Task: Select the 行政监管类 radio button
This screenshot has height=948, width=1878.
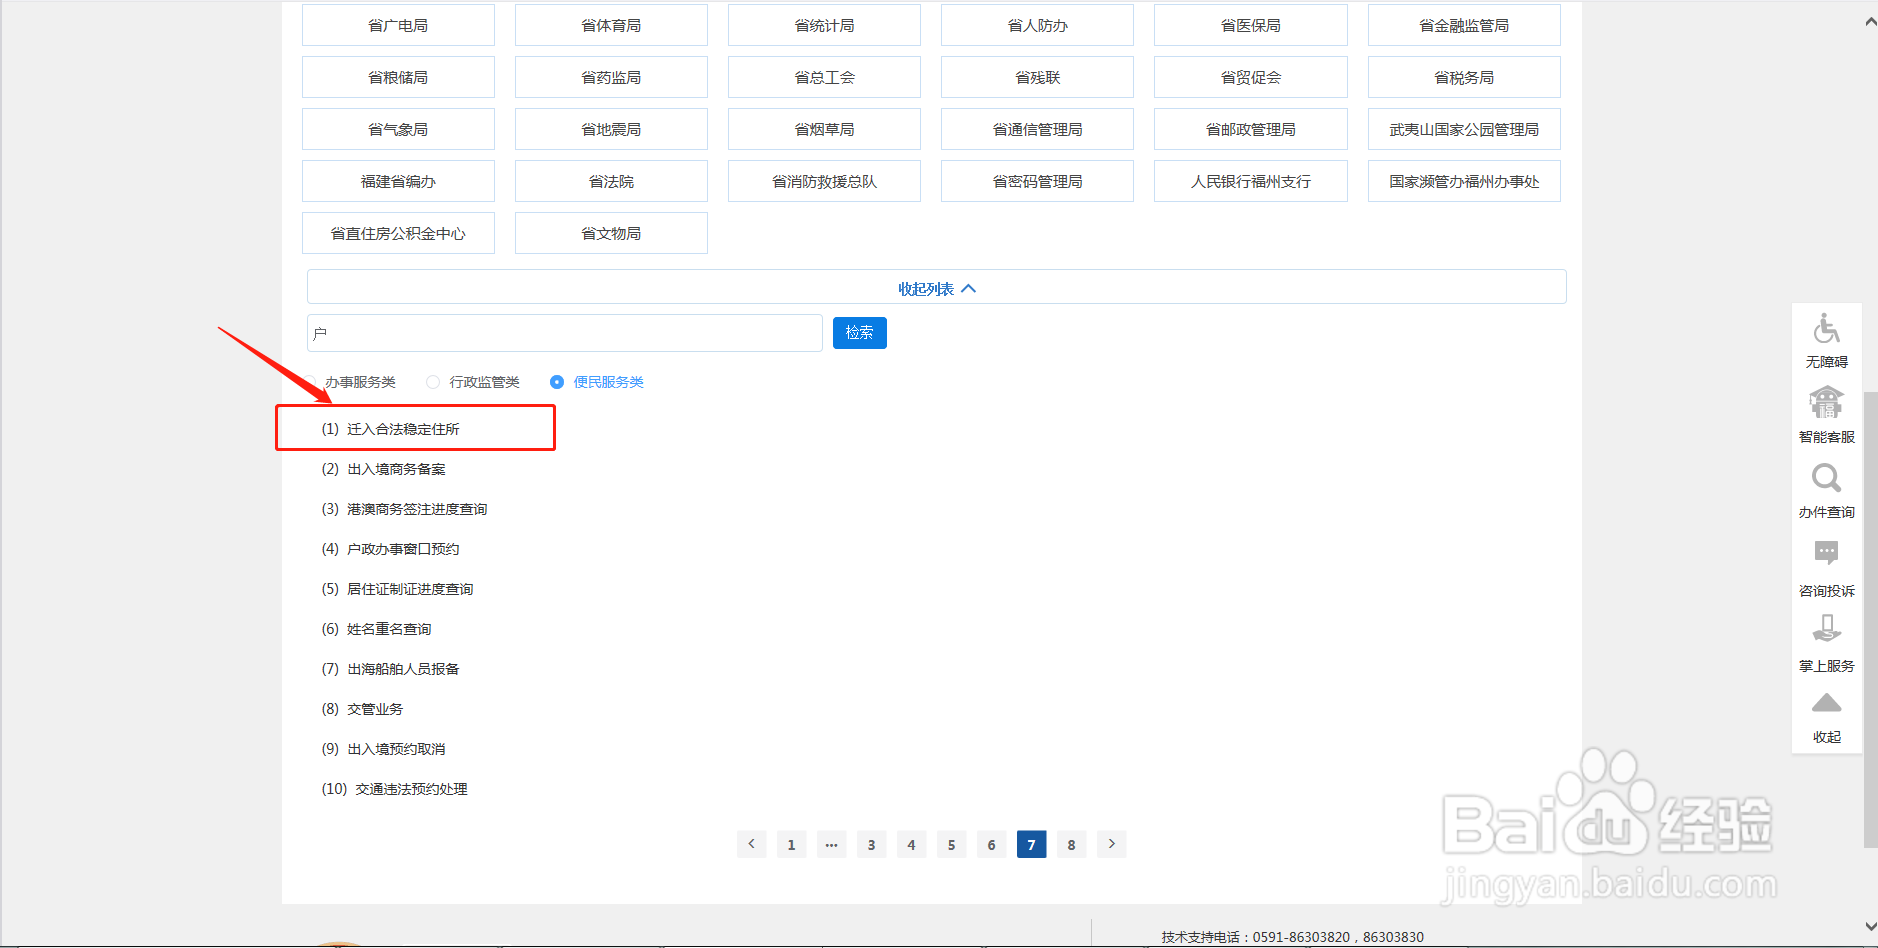Action: (432, 381)
